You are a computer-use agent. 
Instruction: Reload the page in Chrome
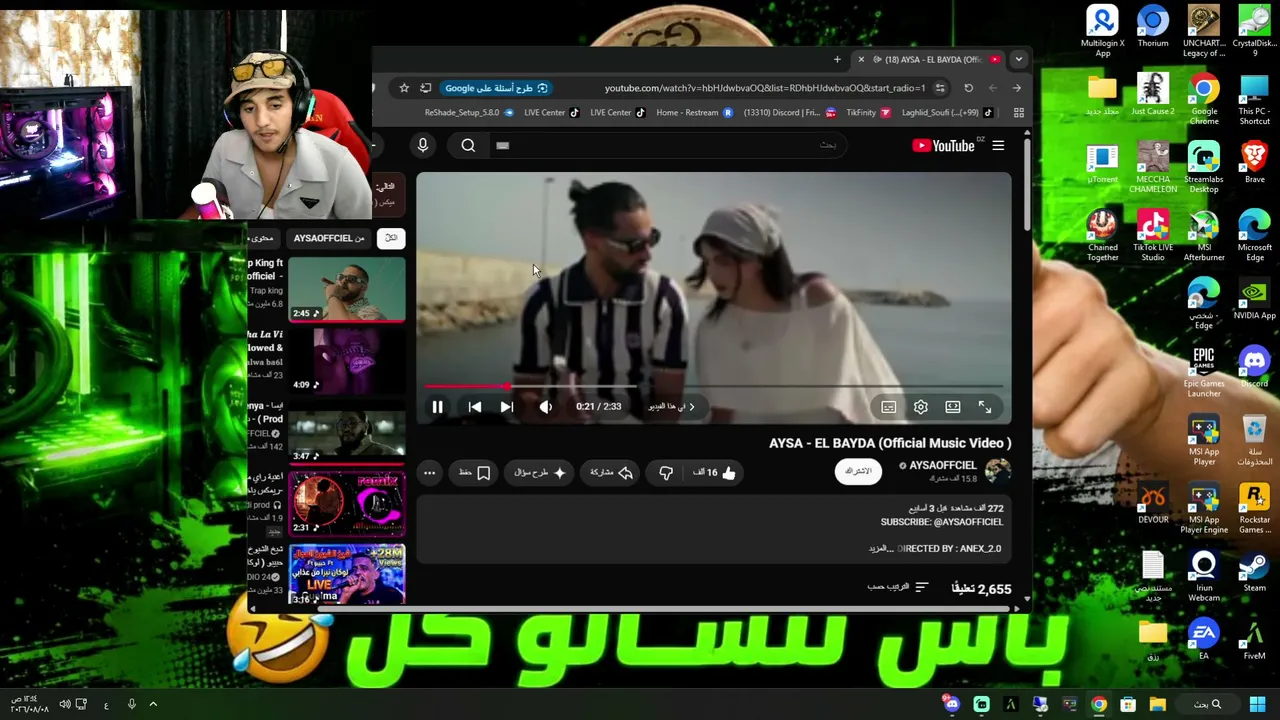[968, 88]
